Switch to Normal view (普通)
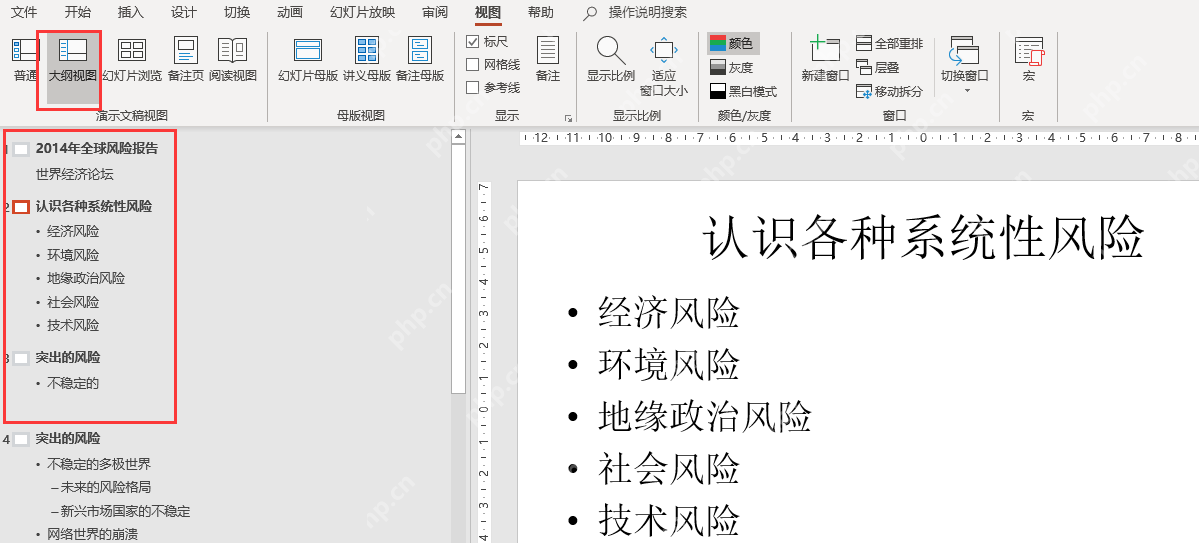Image resolution: width=1199 pixels, height=543 pixels. 25,60
